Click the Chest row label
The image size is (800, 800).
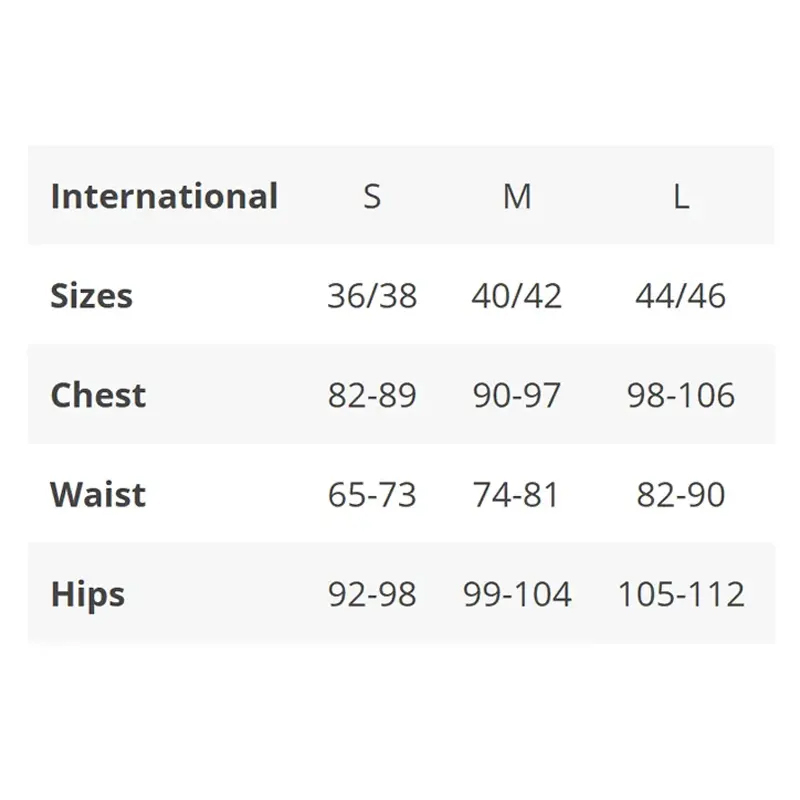[98, 395]
